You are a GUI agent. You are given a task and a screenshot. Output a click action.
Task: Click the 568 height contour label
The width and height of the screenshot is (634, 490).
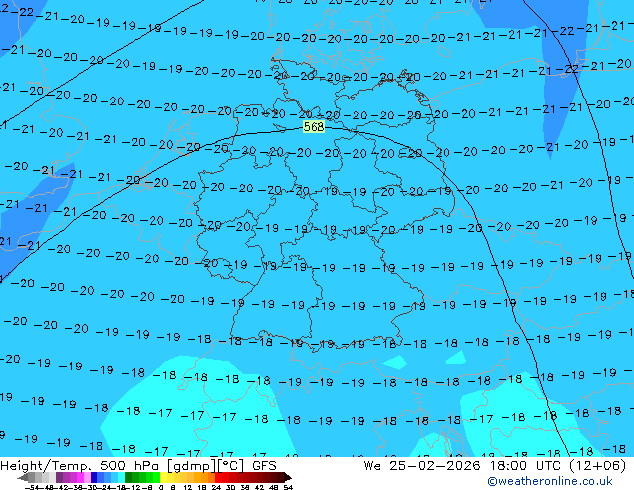click(314, 127)
